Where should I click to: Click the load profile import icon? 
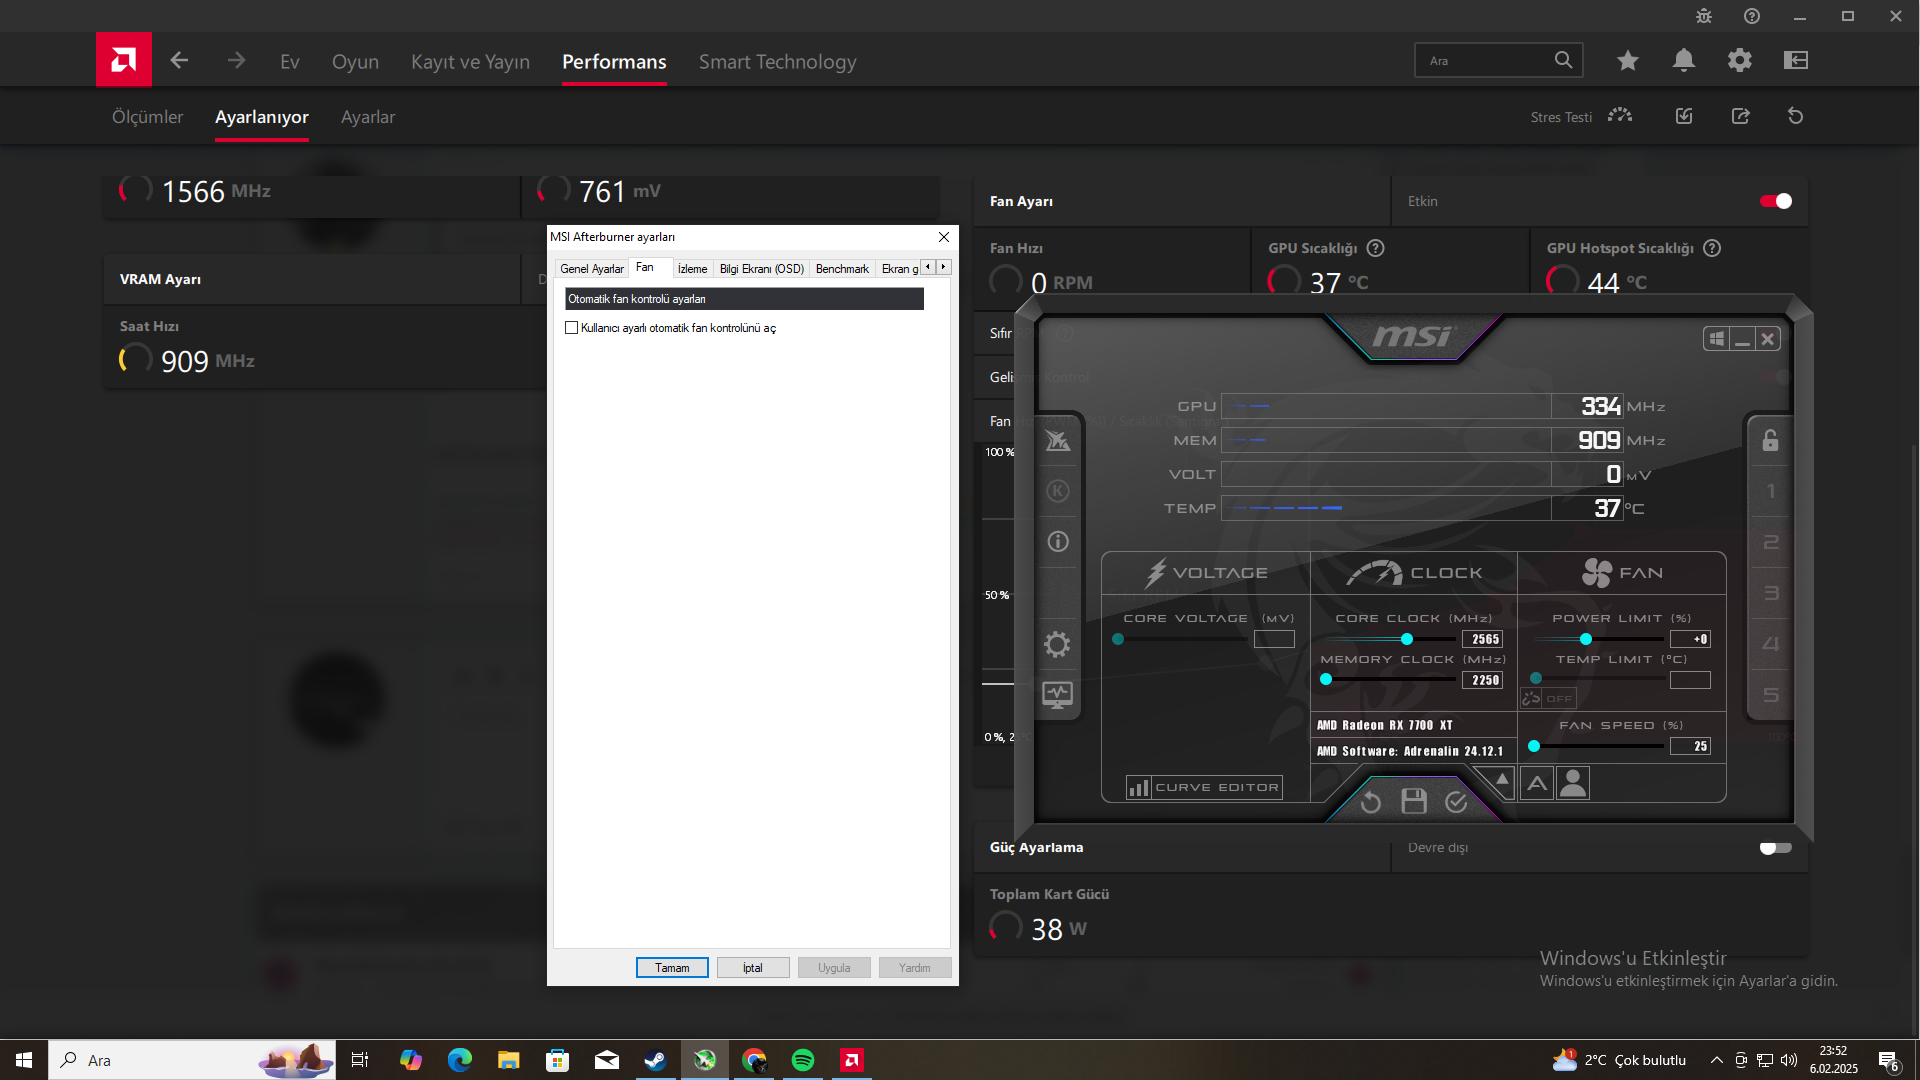tap(1684, 116)
